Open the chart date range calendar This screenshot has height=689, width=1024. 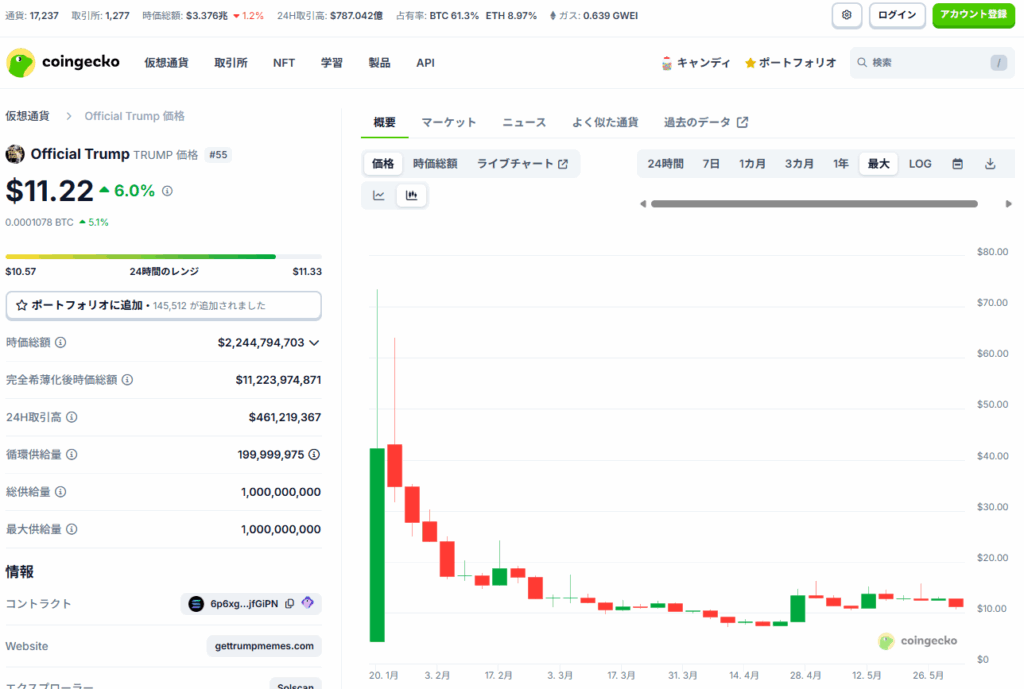click(x=957, y=164)
